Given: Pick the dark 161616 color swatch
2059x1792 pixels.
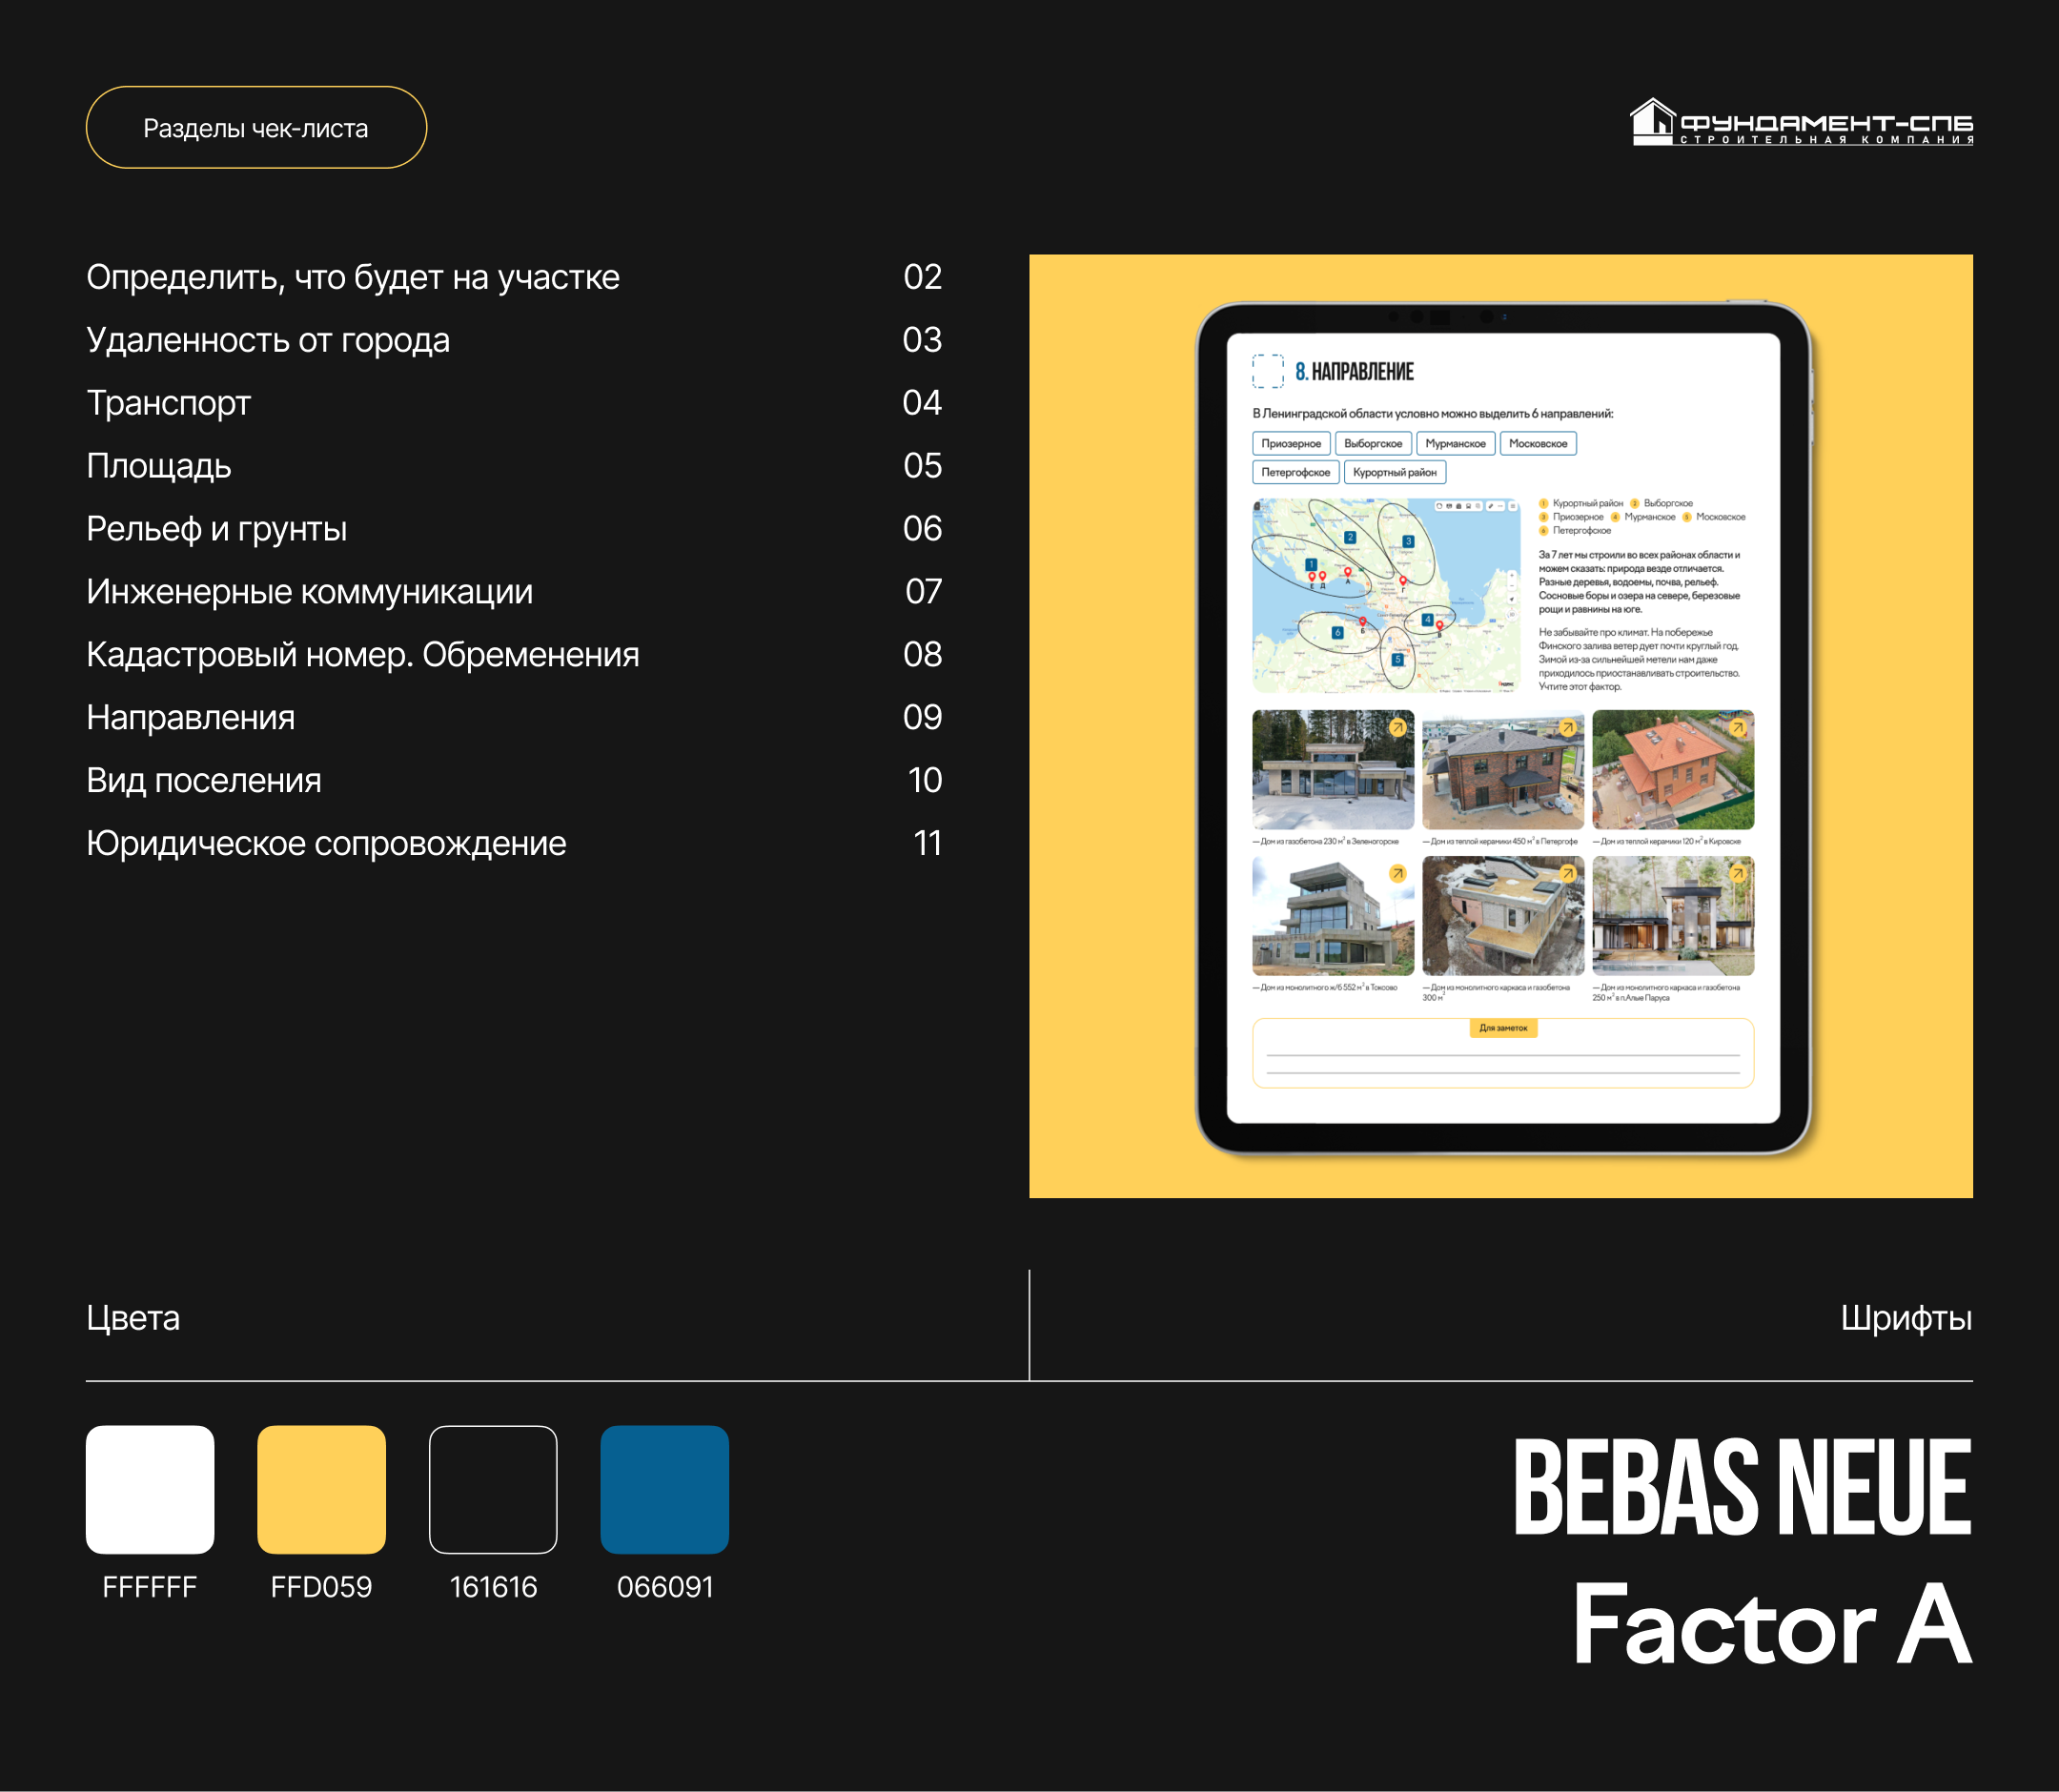Looking at the screenshot, I should coord(493,1490).
